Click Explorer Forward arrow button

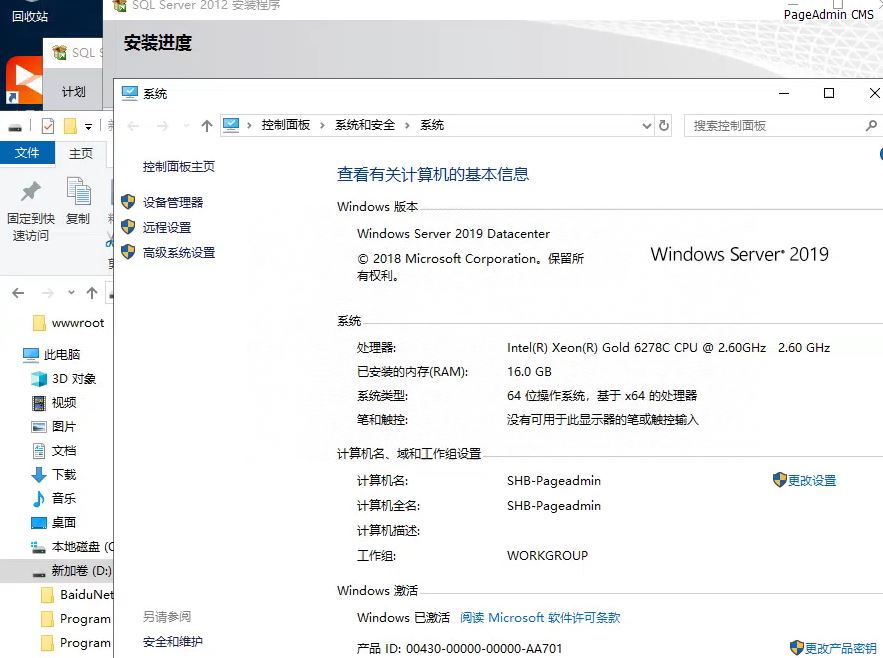[x=48, y=293]
